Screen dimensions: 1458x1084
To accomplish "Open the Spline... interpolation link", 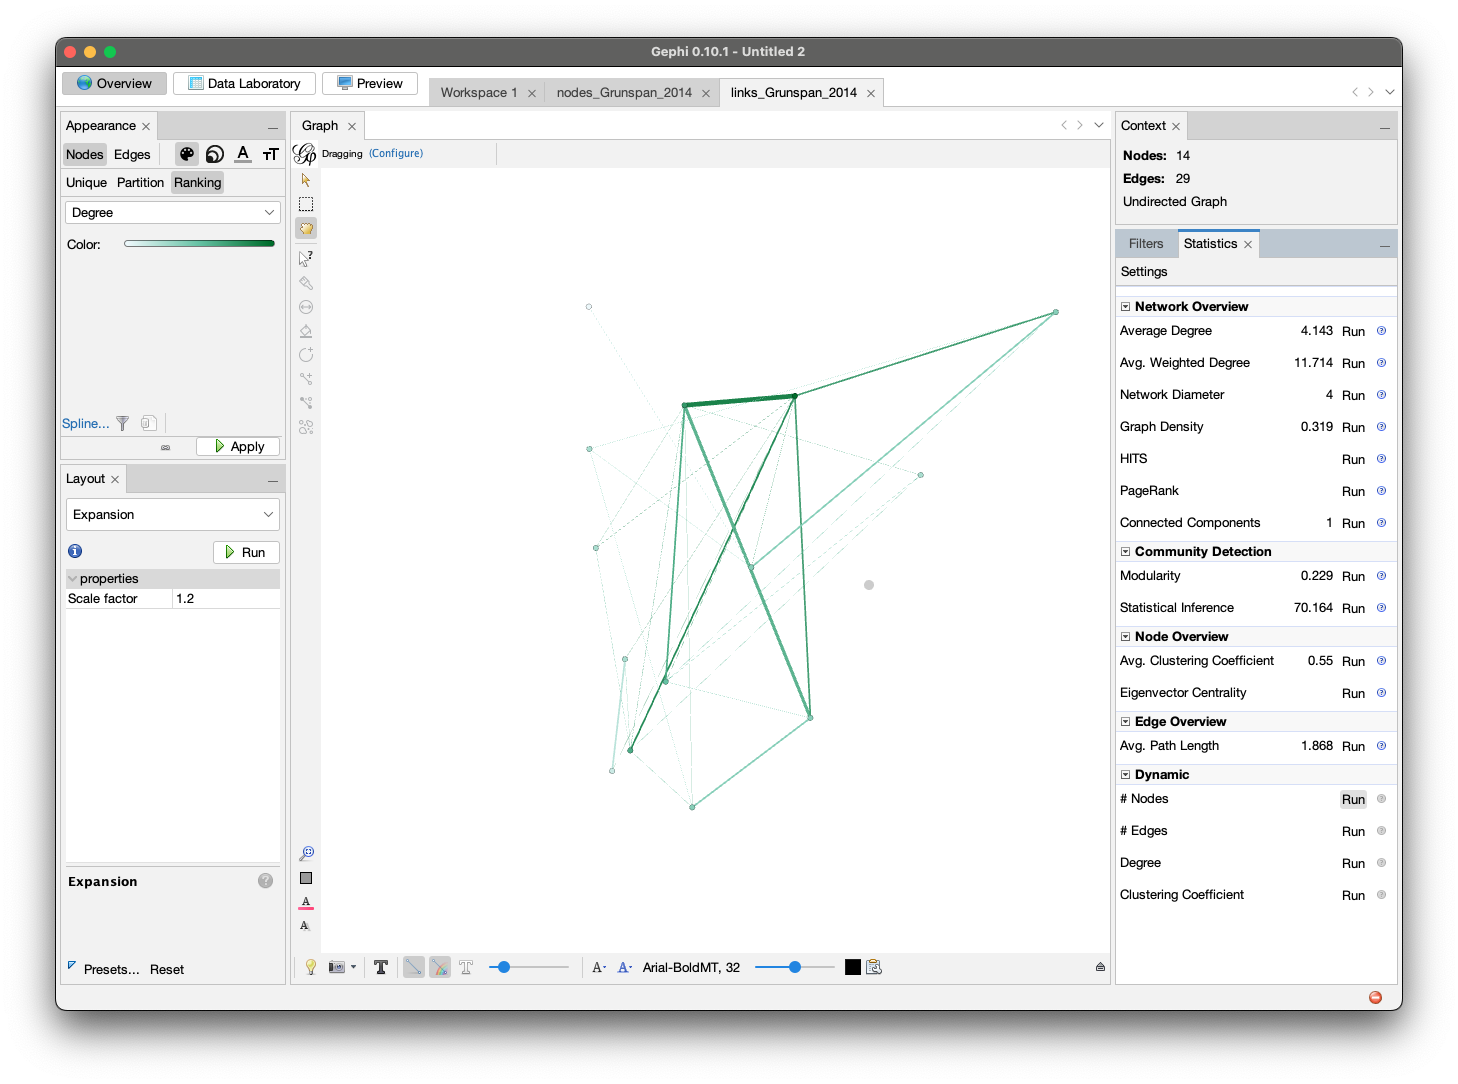I will pyautogui.click(x=86, y=424).
